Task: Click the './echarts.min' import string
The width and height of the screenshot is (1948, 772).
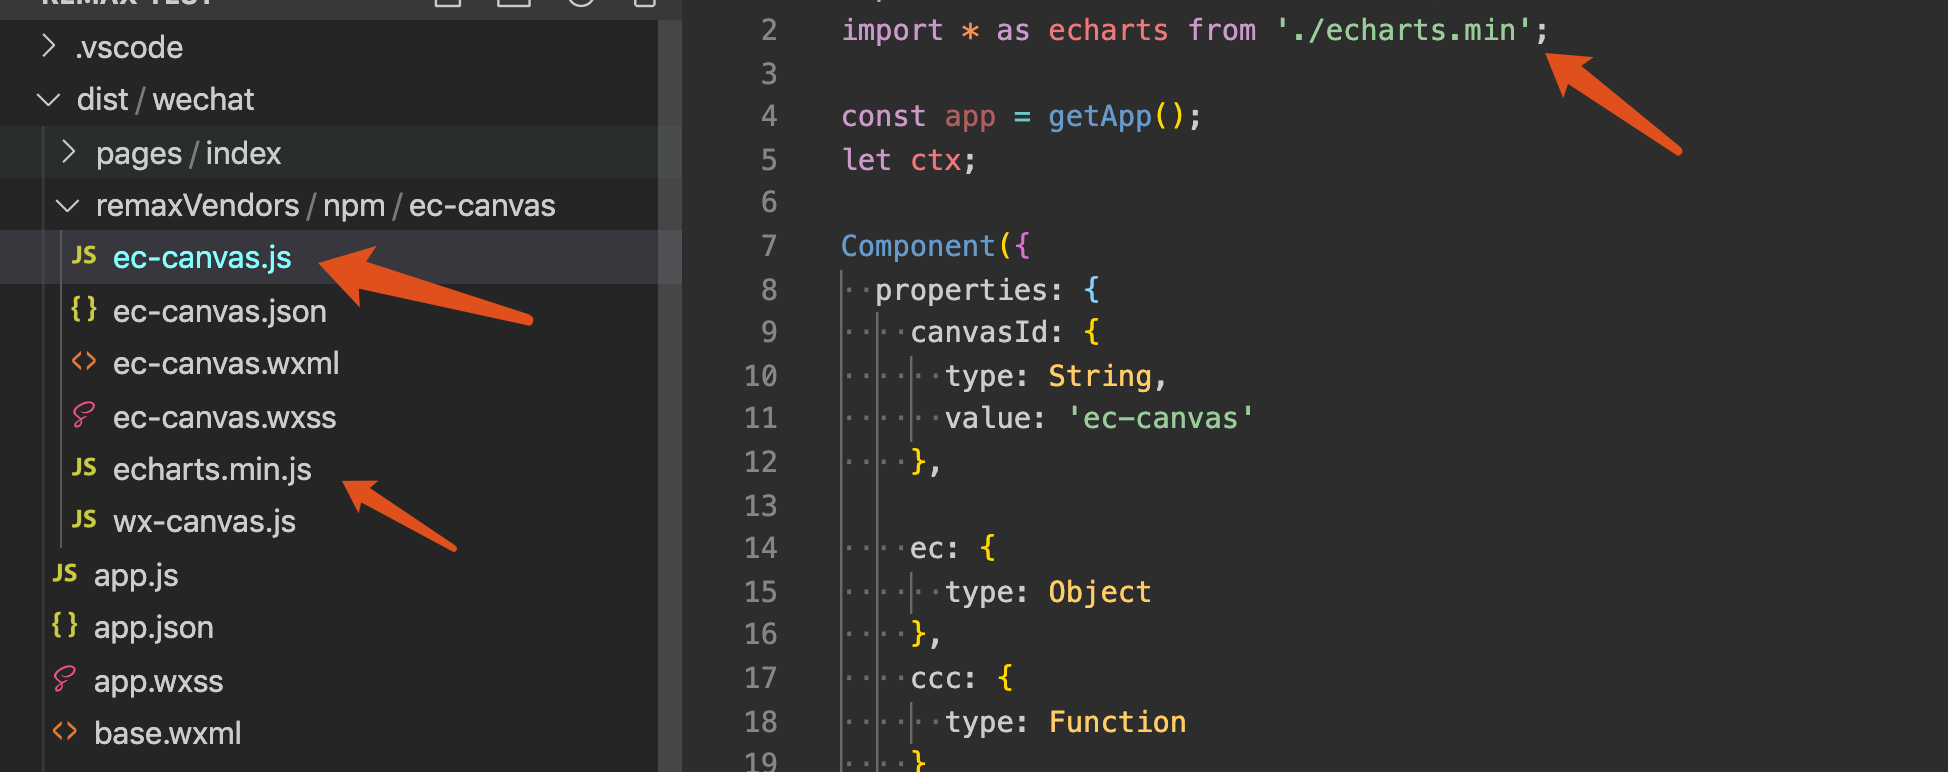Action: [x=1403, y=30]
